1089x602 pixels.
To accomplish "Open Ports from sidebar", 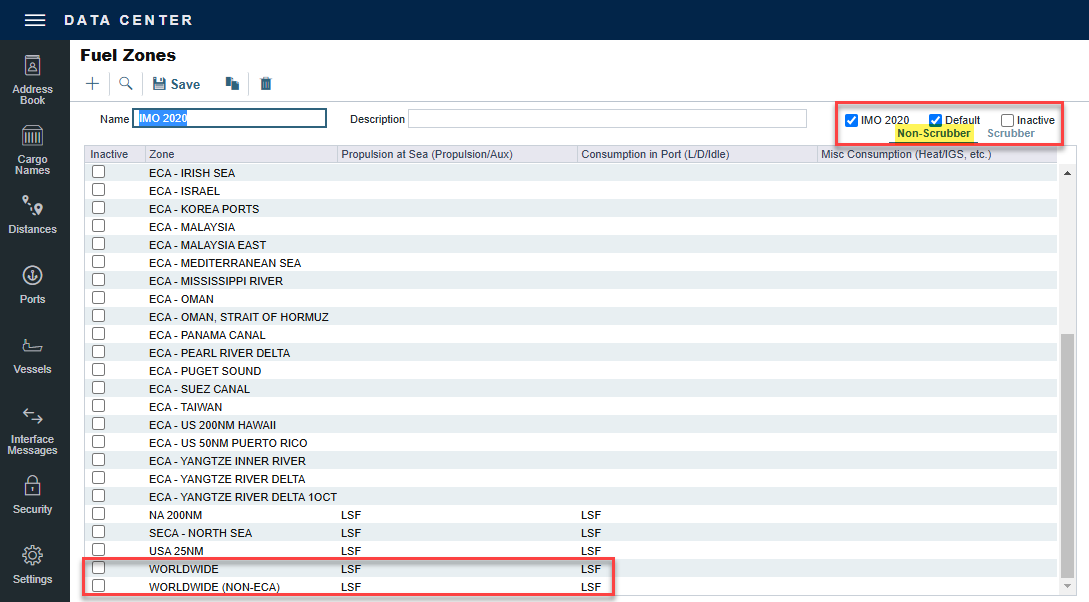I will [33, 285].
